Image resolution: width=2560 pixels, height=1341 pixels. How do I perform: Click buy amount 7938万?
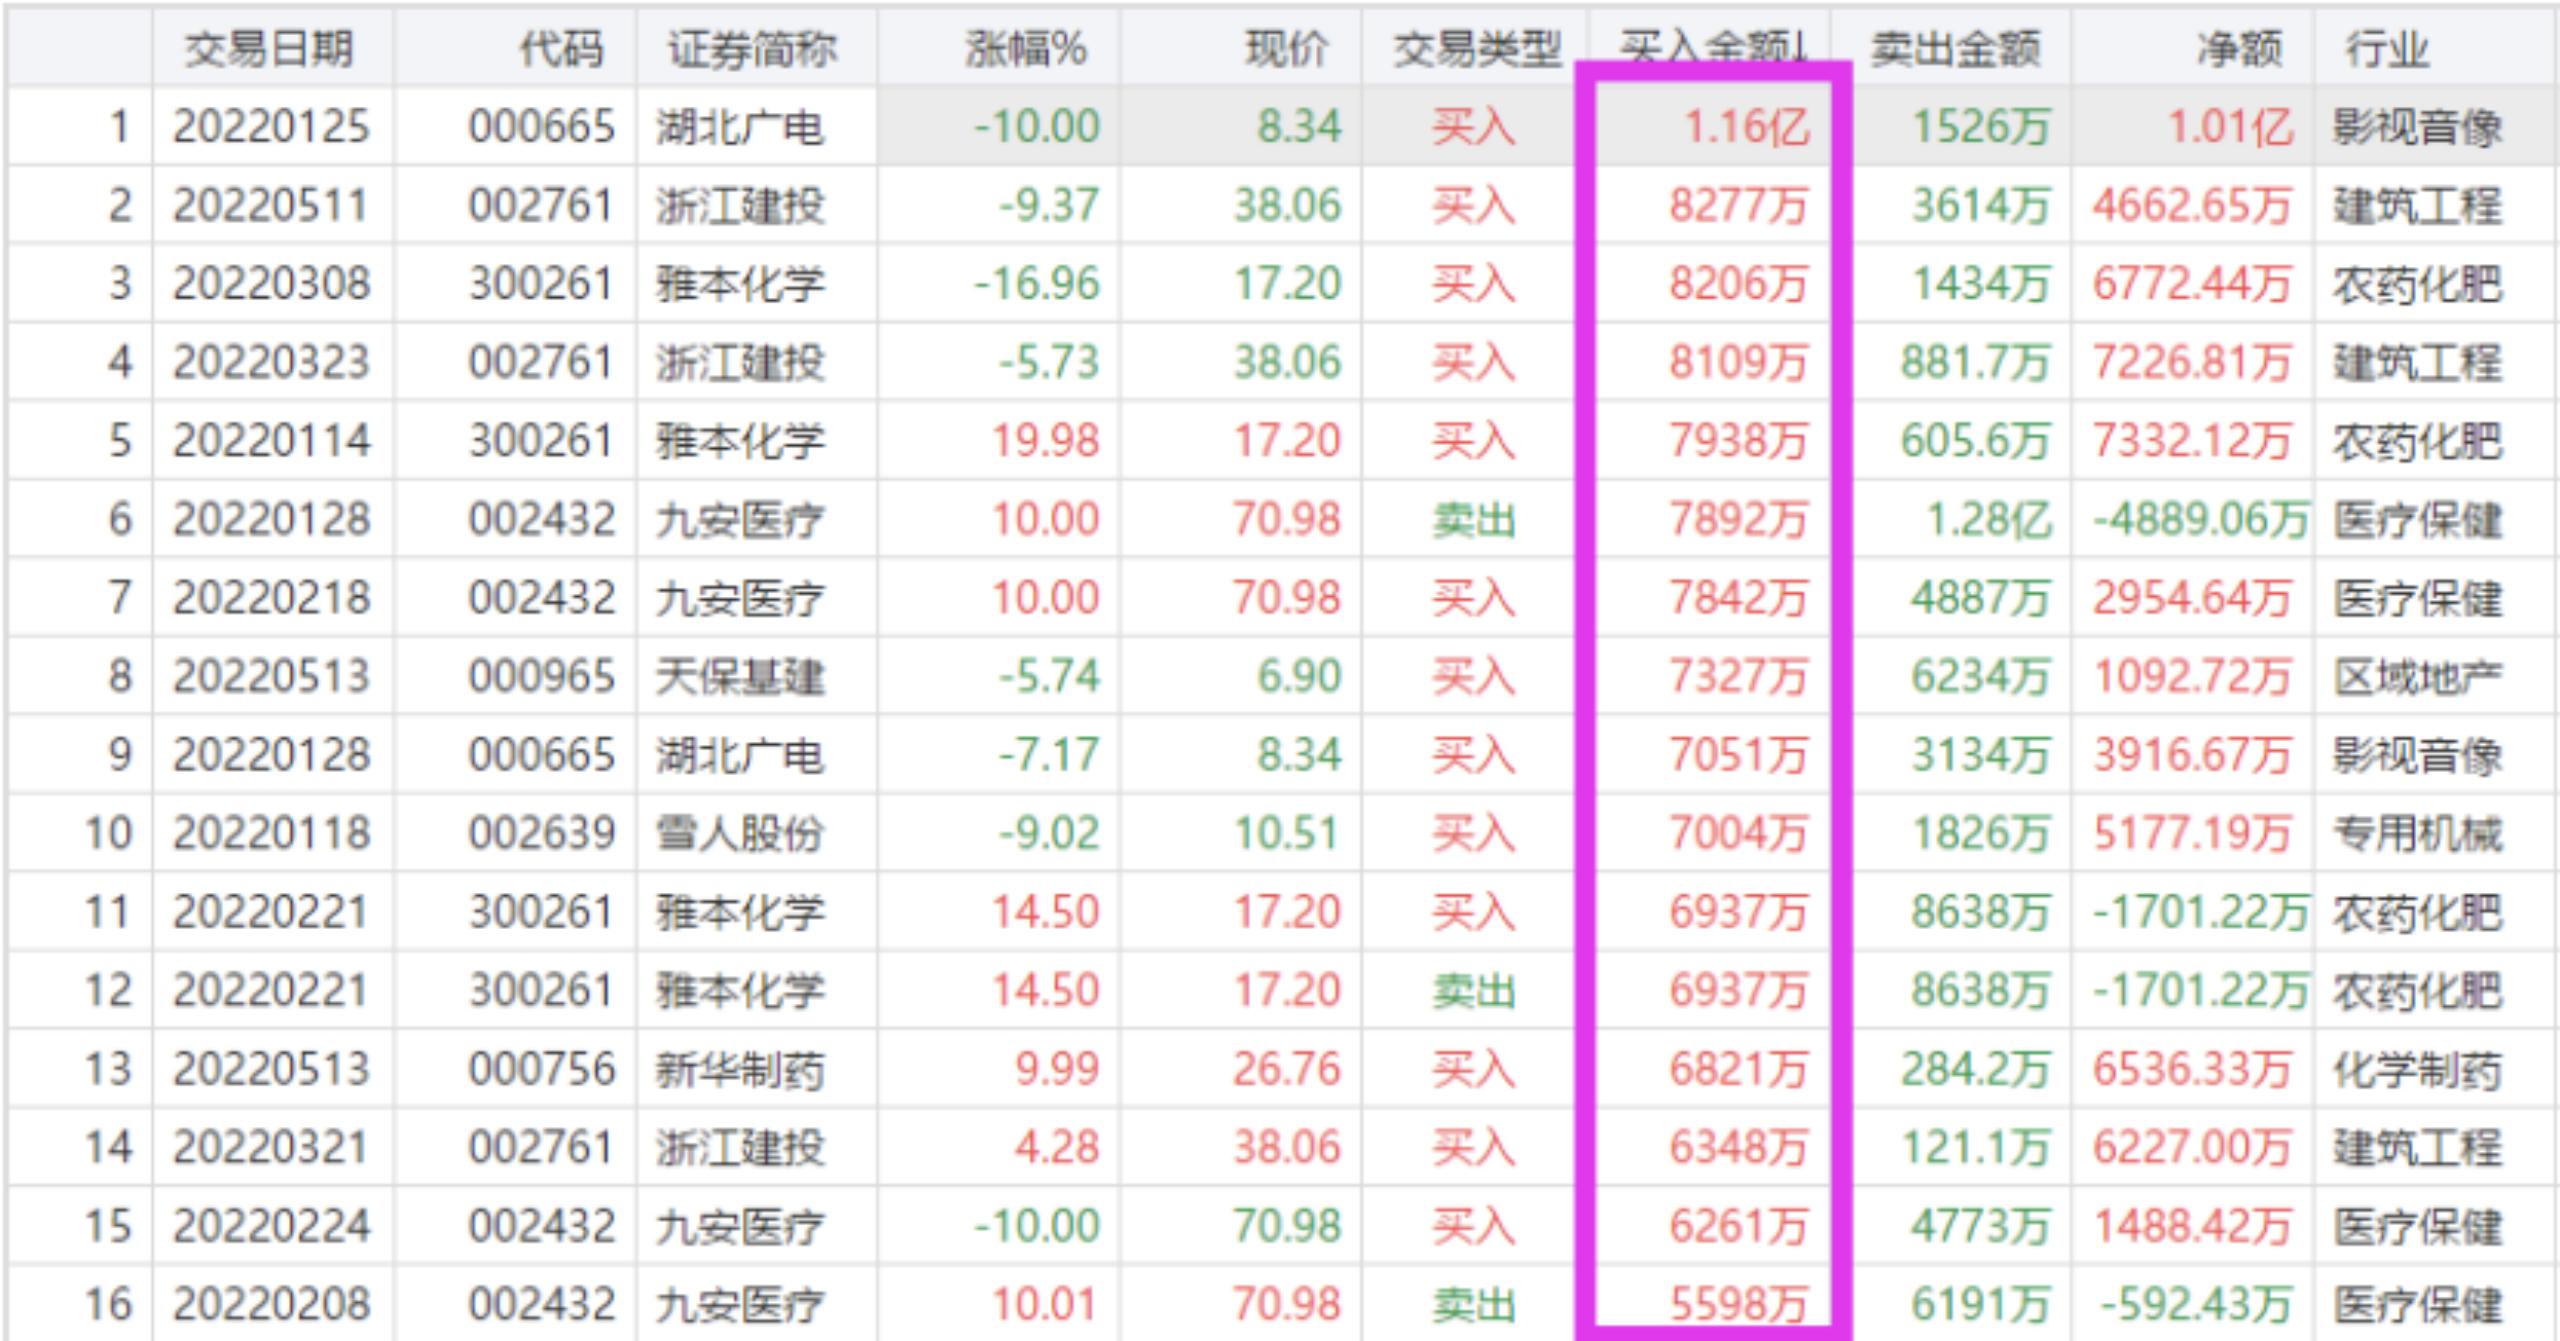(x=1739, y=441)
